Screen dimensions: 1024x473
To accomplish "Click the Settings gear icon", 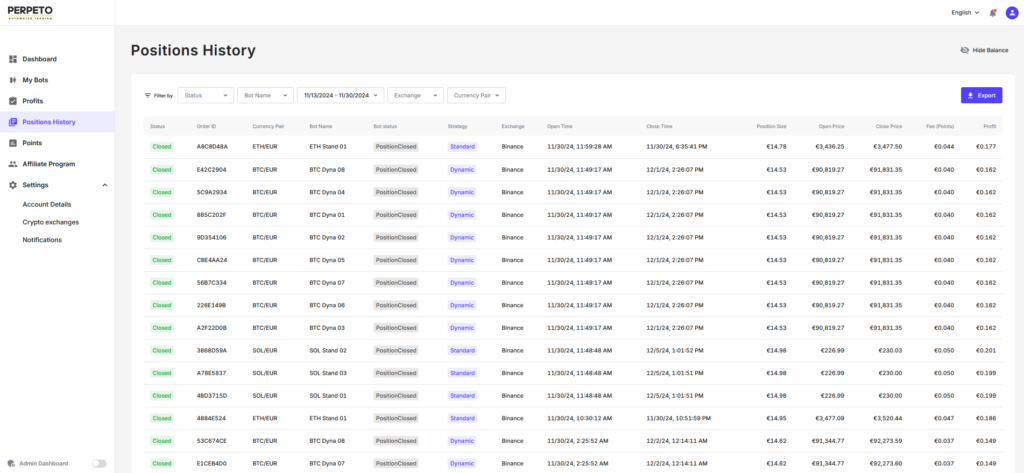I will (12, 185).
